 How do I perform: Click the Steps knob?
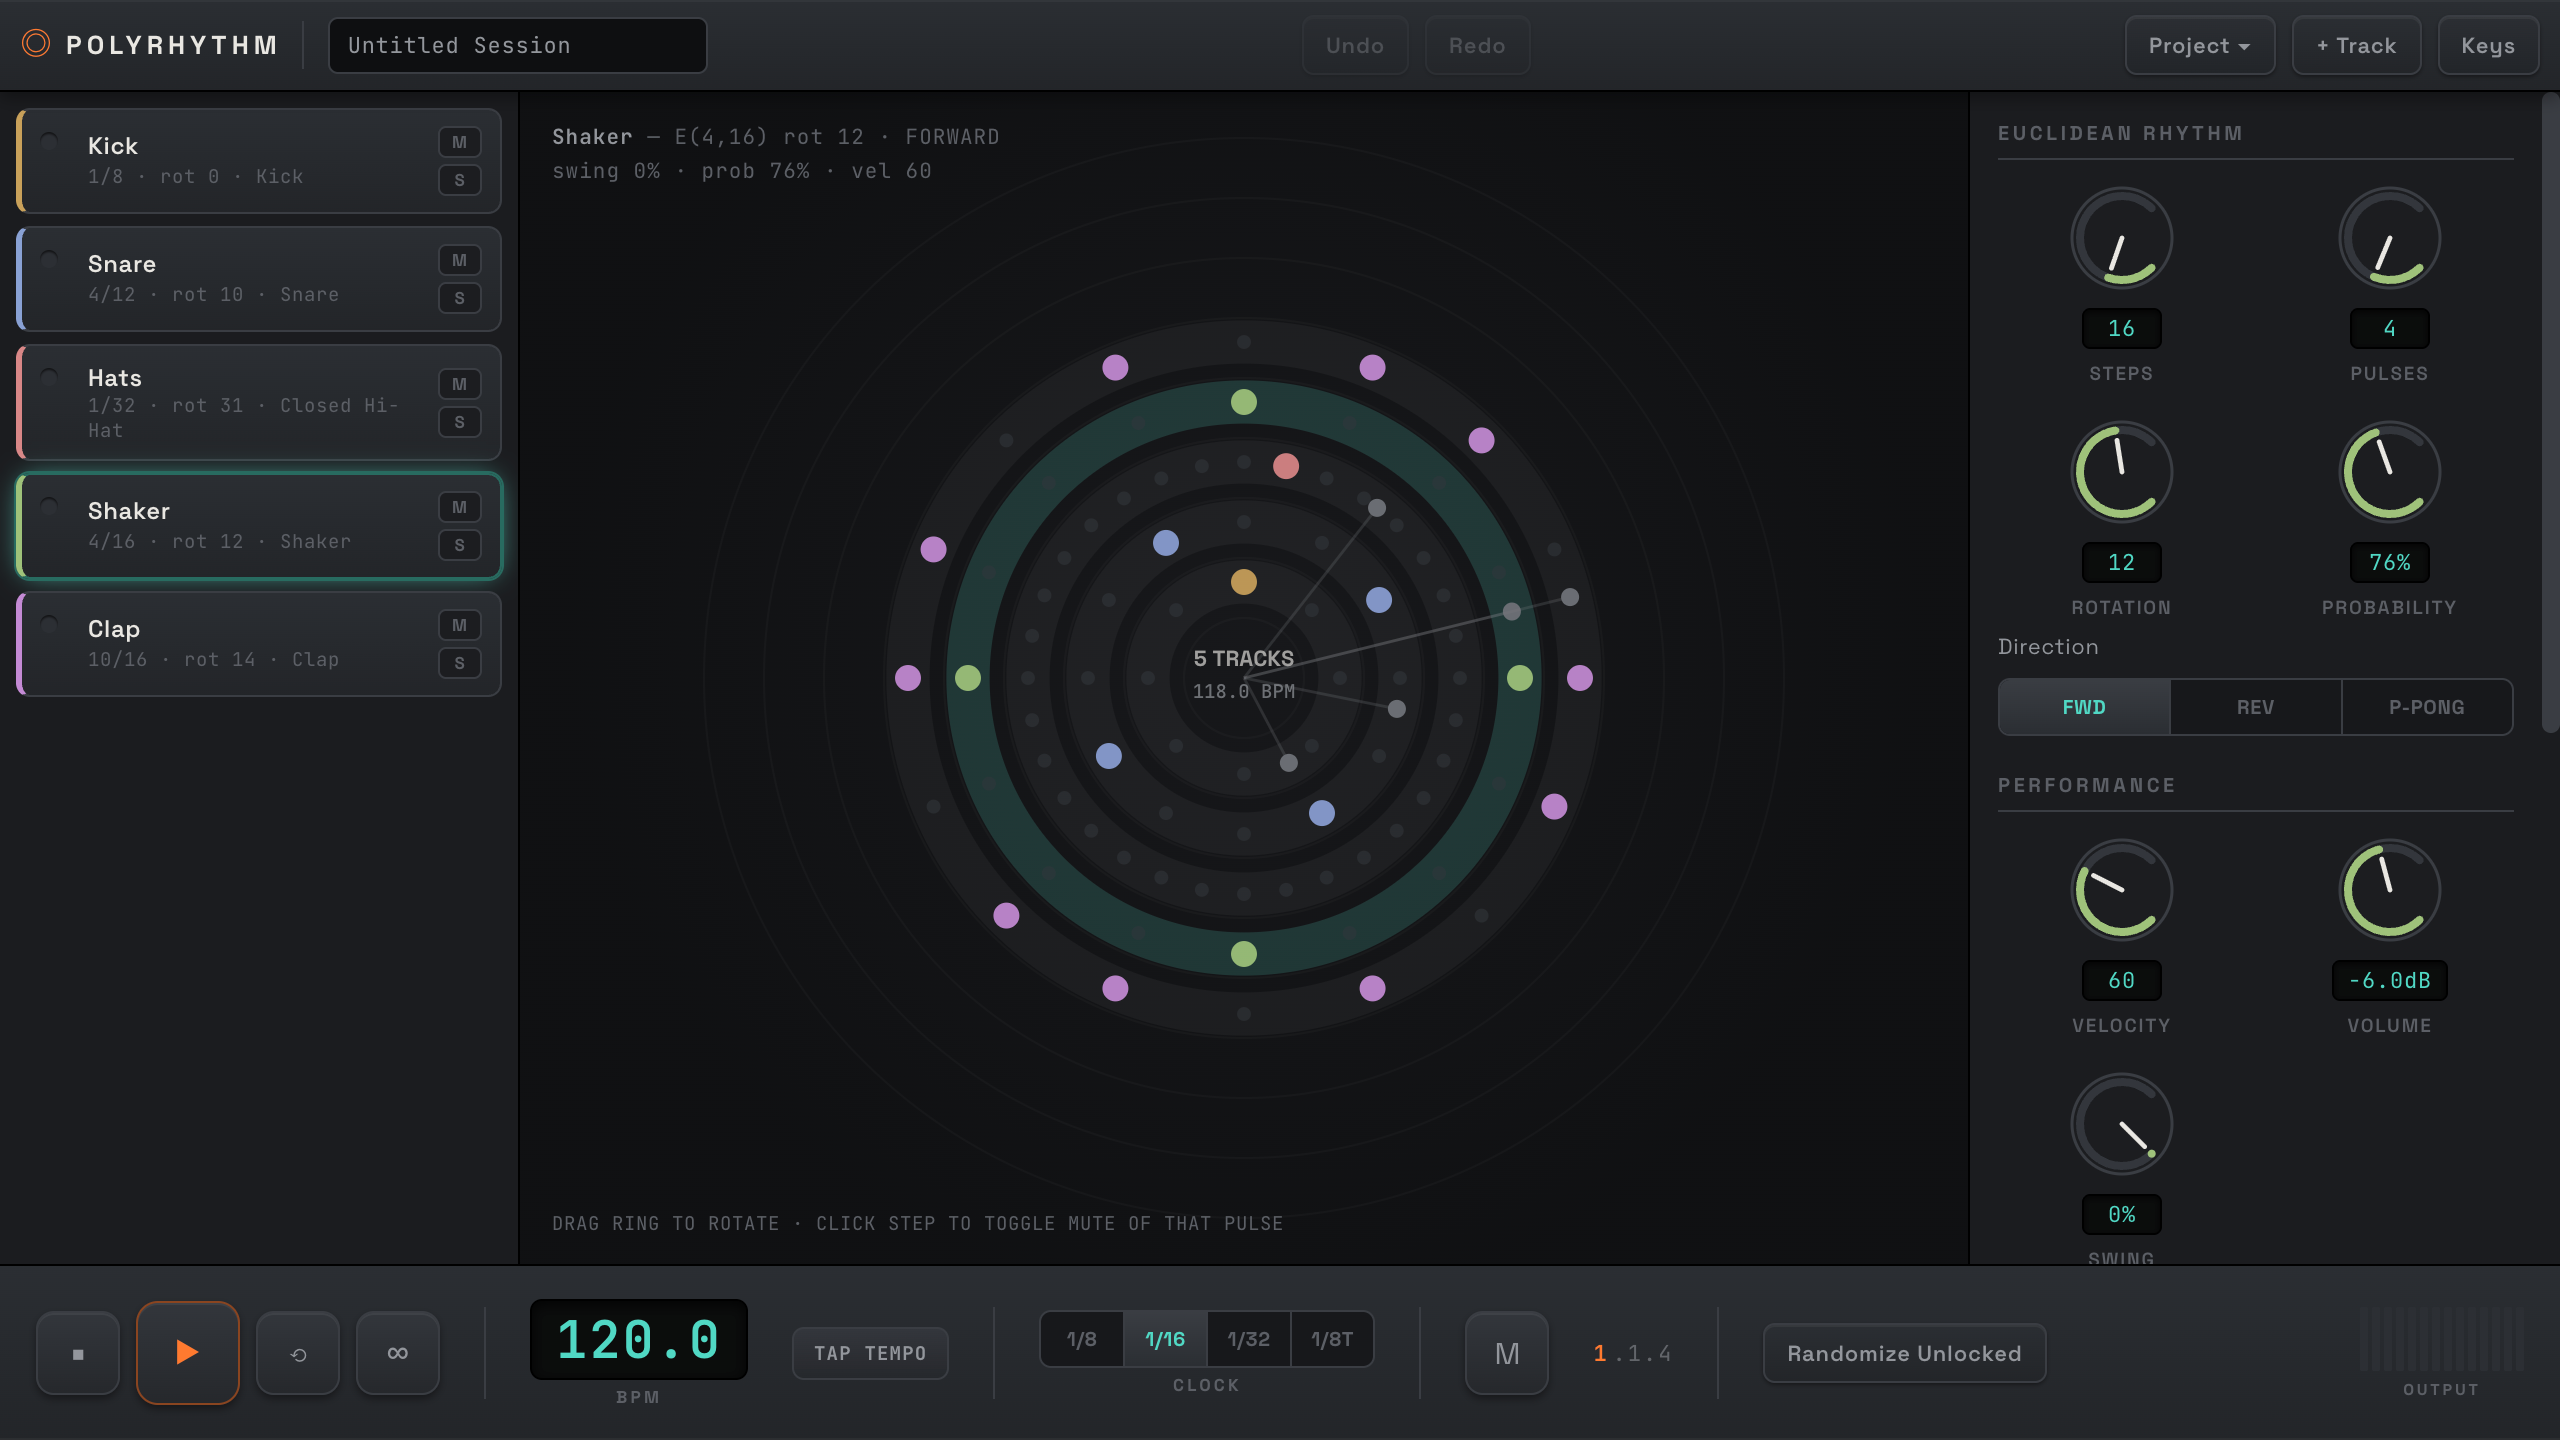point(2121,238)
